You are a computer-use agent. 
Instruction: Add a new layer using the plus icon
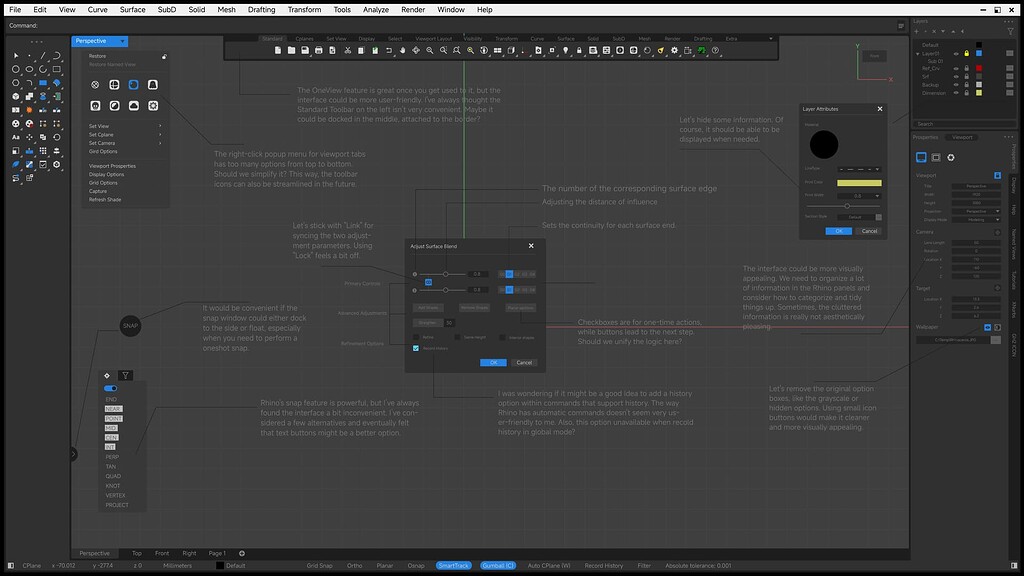pos(917,32)
